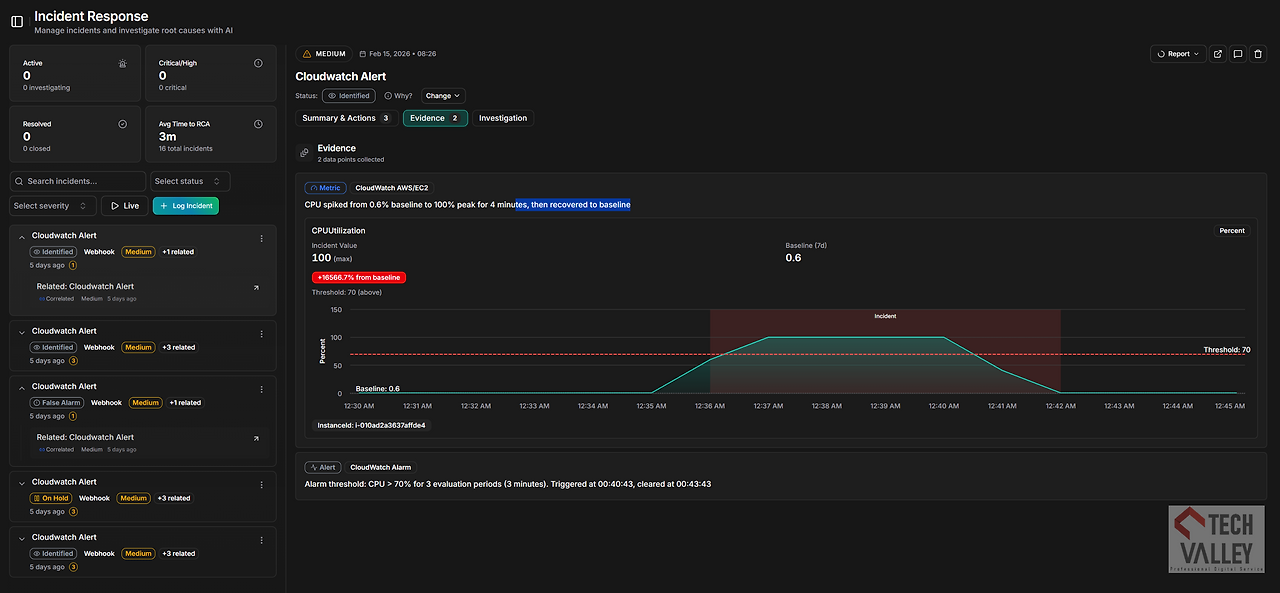Switch to the Summary & Actions tab
This screenshot has width=1280, height=593.
click(x=346, y=118)
